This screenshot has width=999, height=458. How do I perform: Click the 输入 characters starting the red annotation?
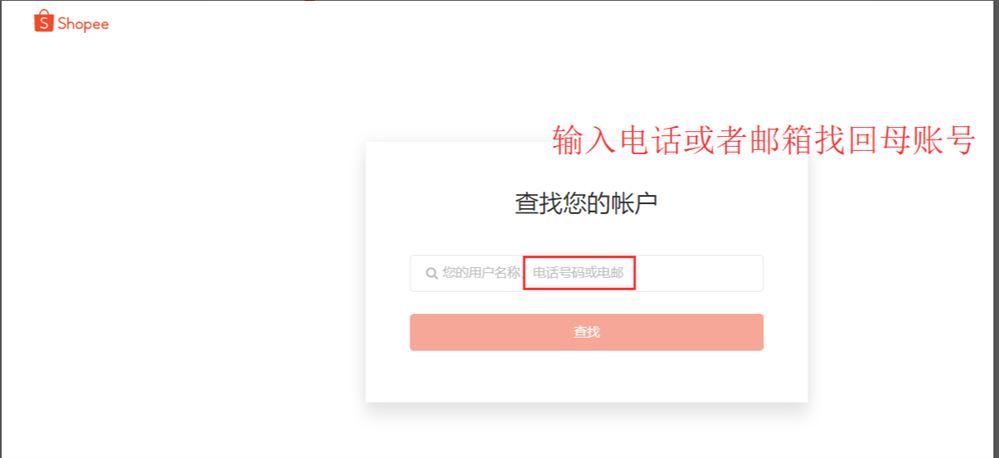tap(584, 140)
